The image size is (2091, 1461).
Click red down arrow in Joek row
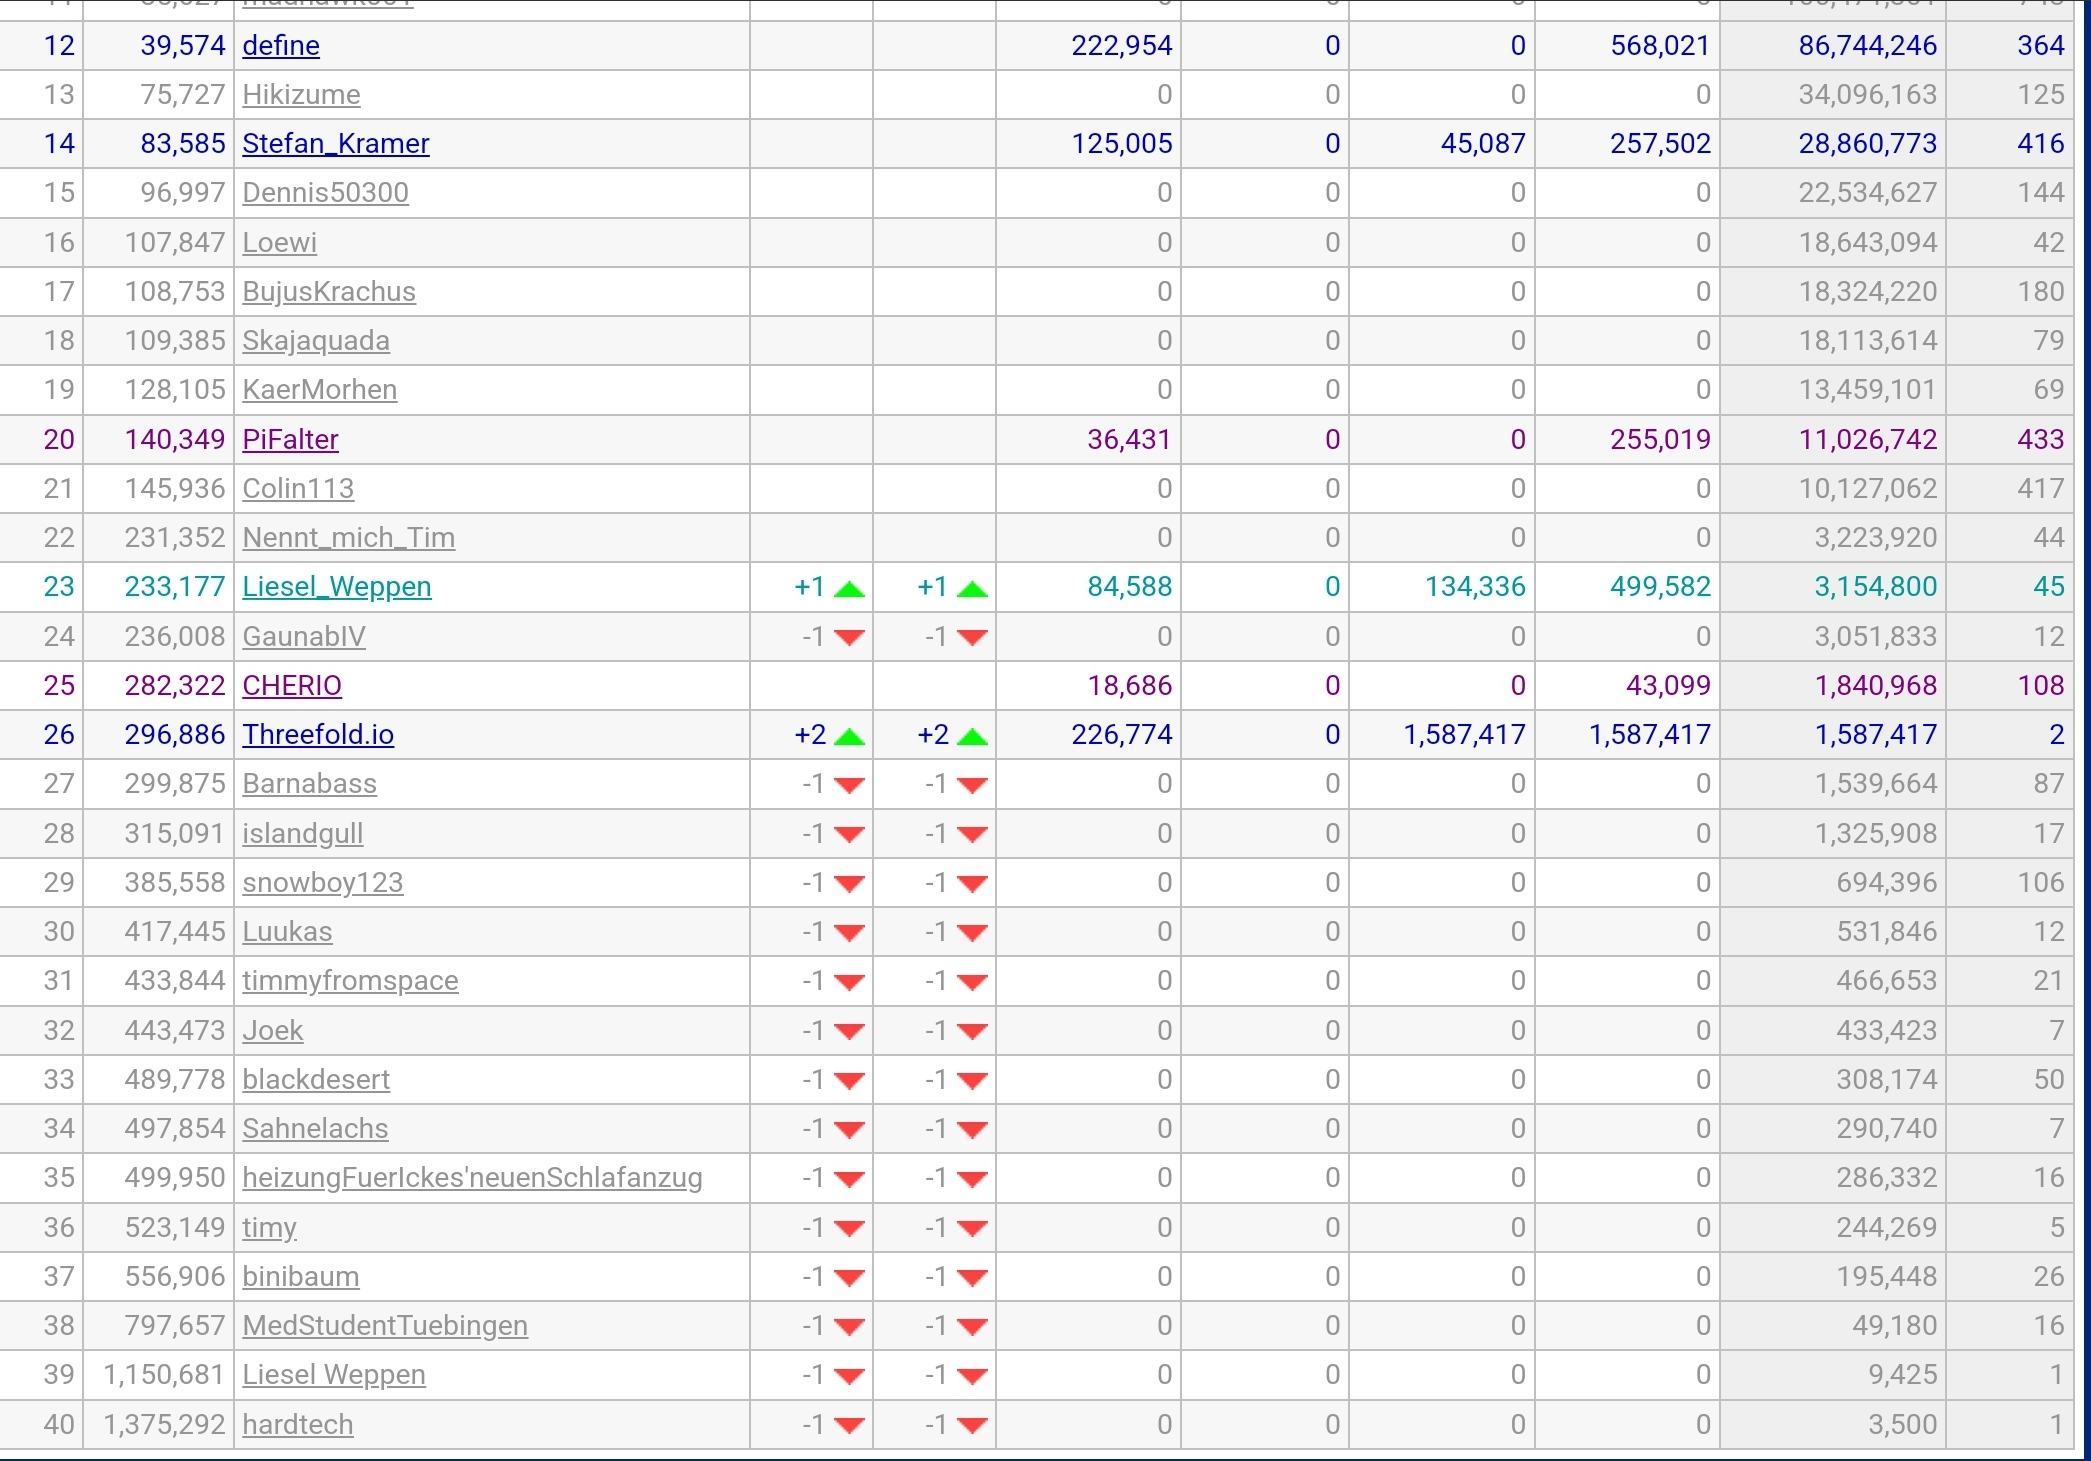849,1031
